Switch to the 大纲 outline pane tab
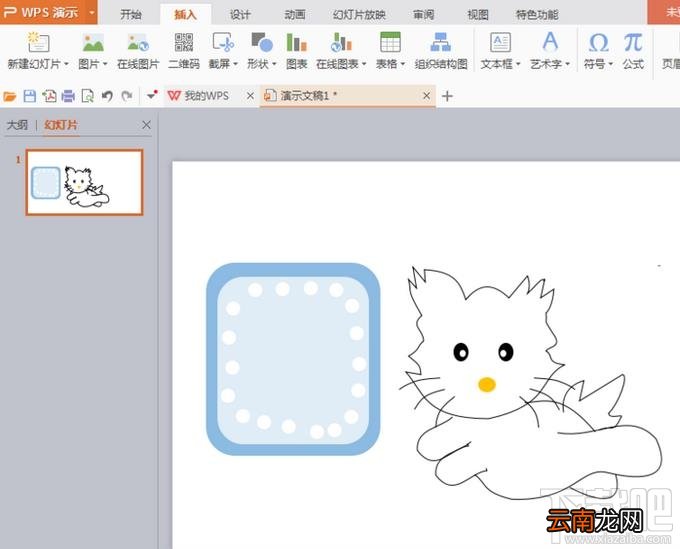680x549 pixels. tap(17, 125)
